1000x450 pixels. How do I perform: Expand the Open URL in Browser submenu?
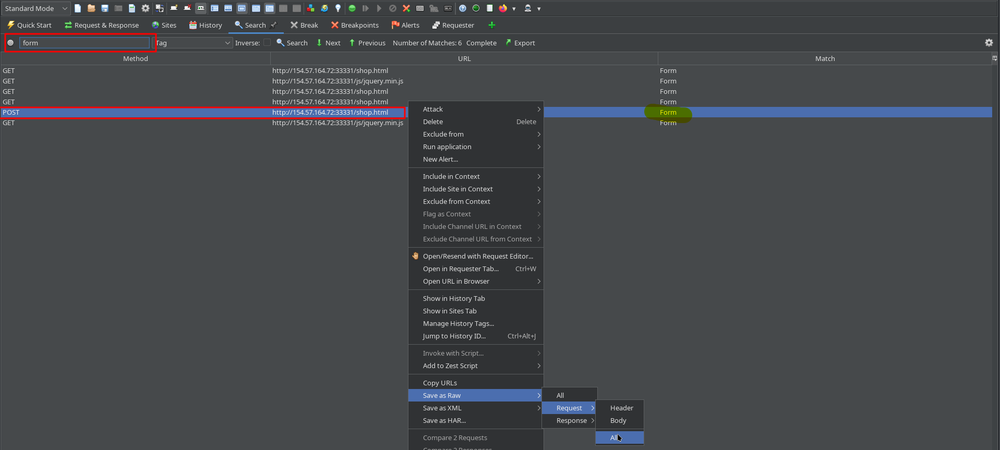[475, 281]
